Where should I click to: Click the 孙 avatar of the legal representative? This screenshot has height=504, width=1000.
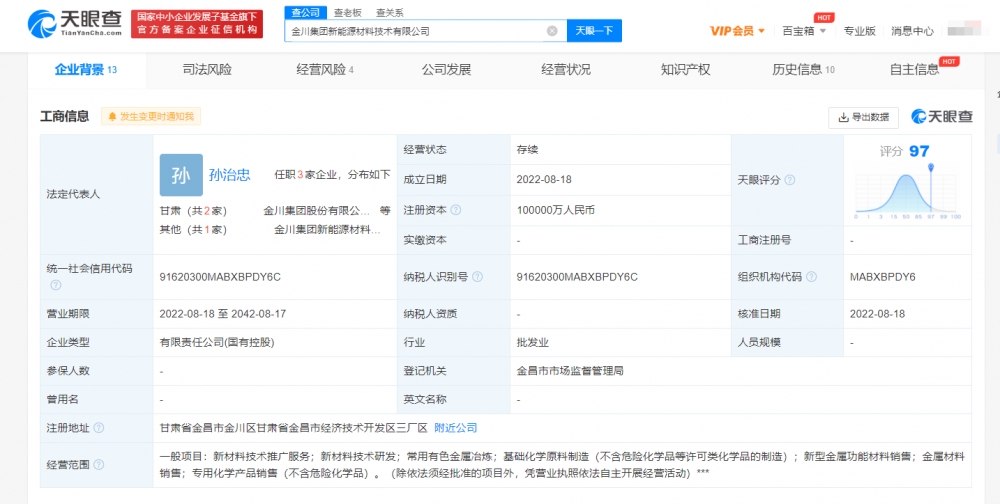point(180,175)
